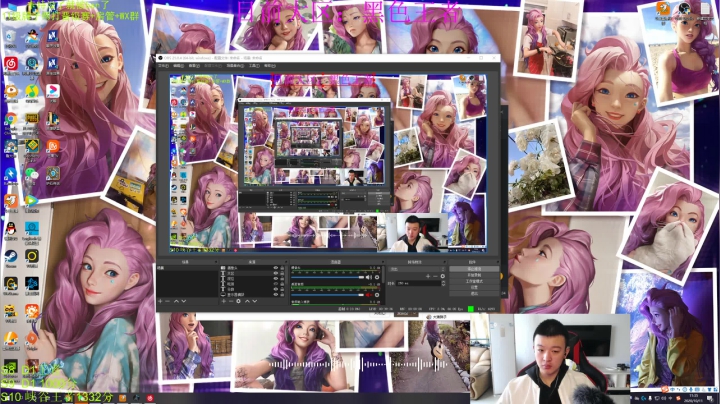The height and width of the screenshot is (404, 720).
Task: Open the scene transition type dropdown
Action: pos(417,269)
